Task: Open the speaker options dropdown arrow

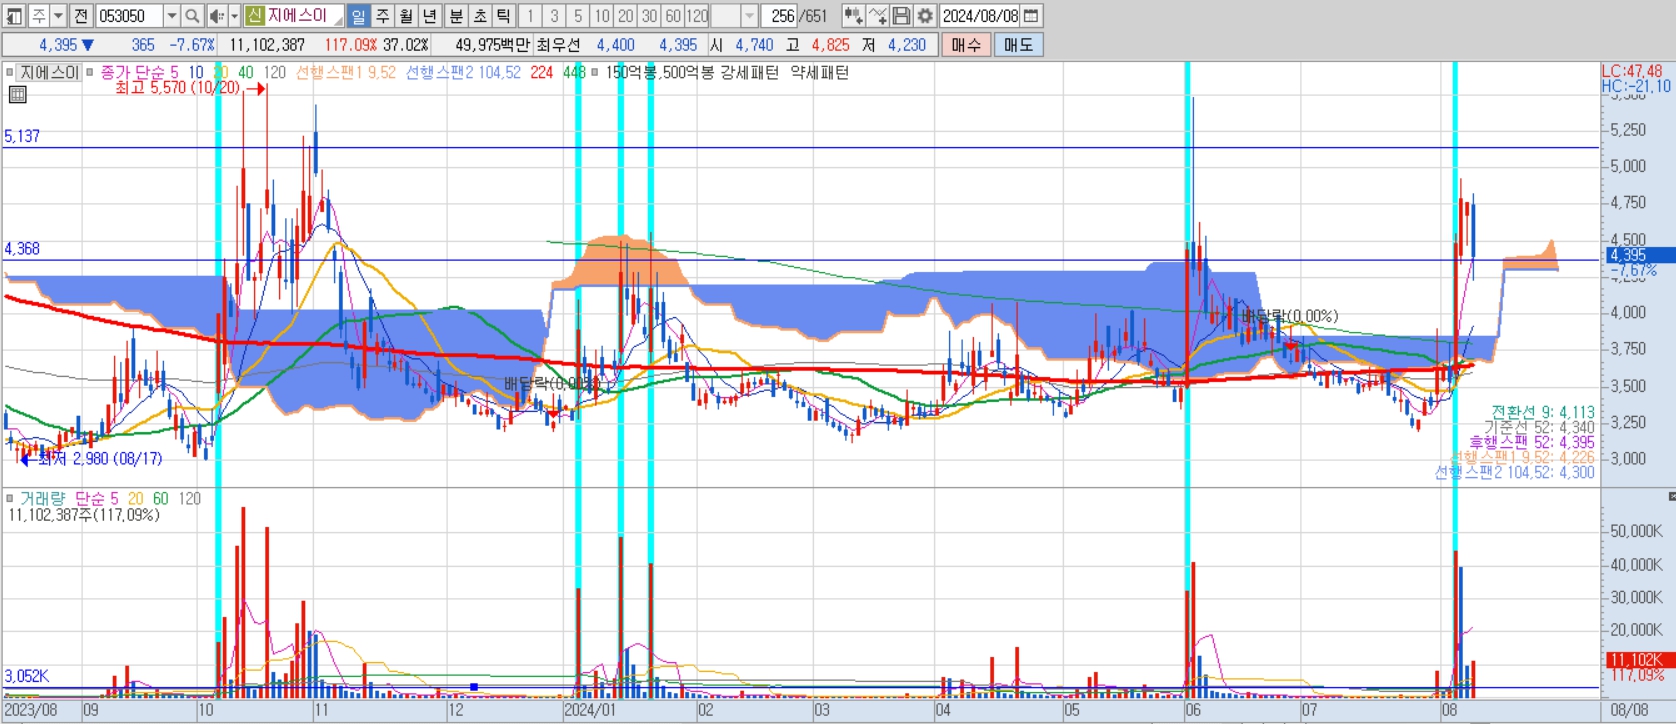Action: click(x=234, y=16)
